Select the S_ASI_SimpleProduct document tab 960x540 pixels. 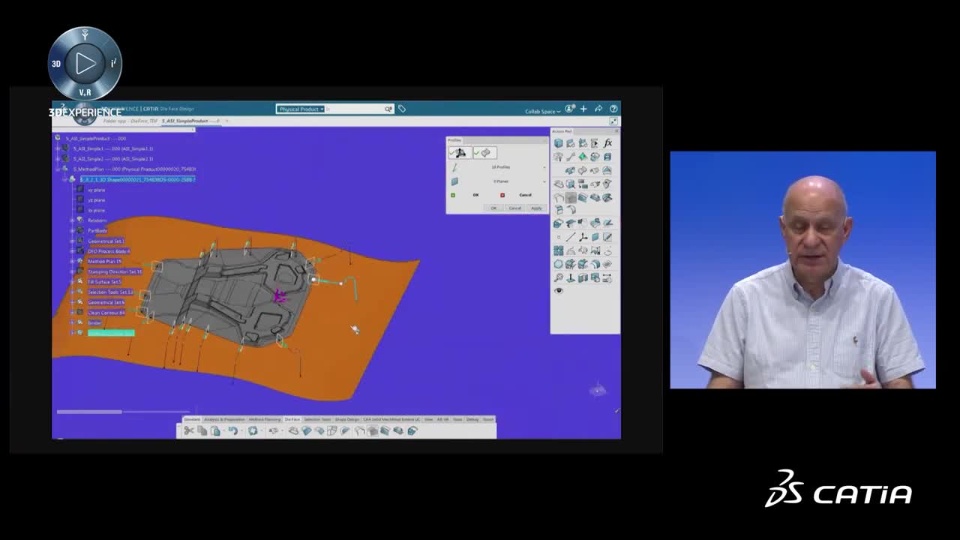(190, 121)
